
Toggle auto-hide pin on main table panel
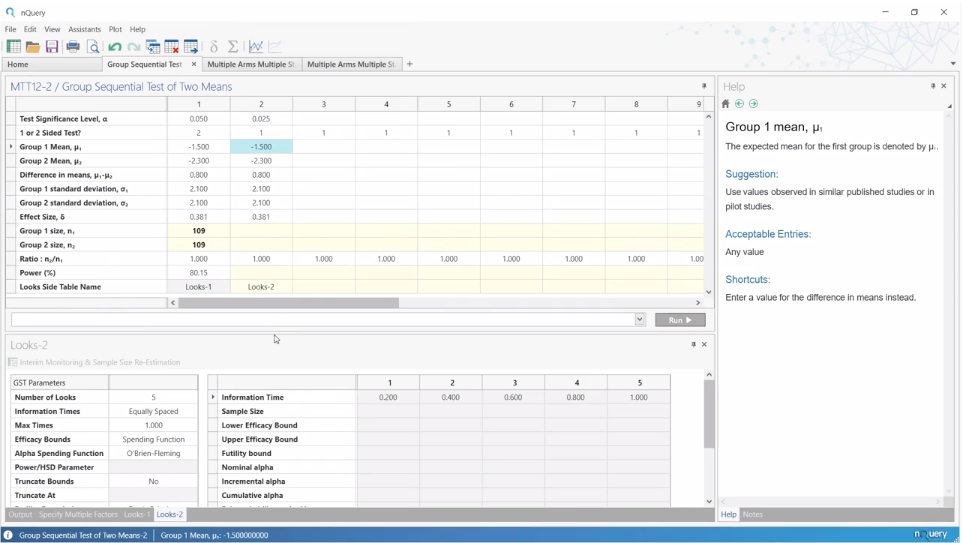[x=704, y=87]
